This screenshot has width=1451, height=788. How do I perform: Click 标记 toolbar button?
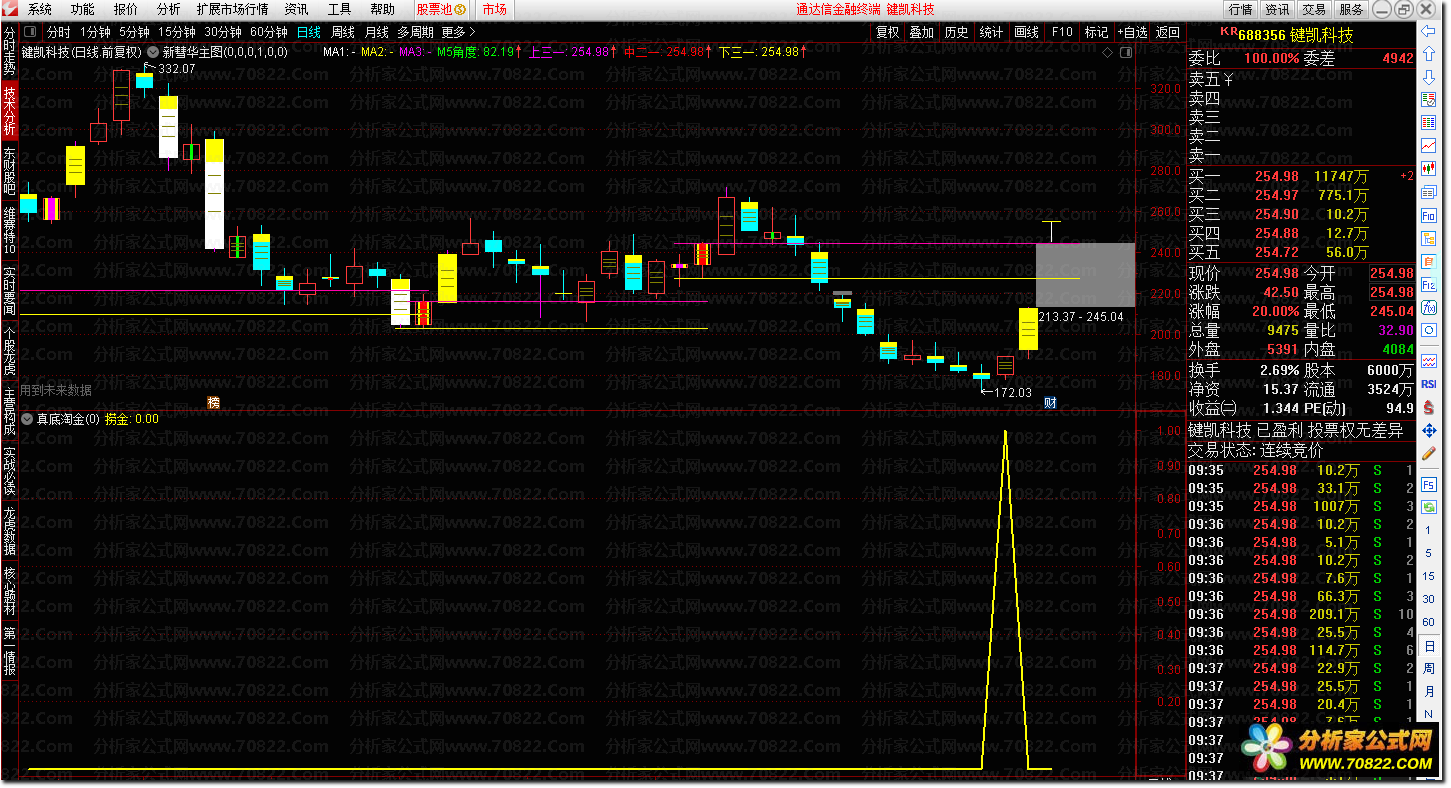(1096, 32)
